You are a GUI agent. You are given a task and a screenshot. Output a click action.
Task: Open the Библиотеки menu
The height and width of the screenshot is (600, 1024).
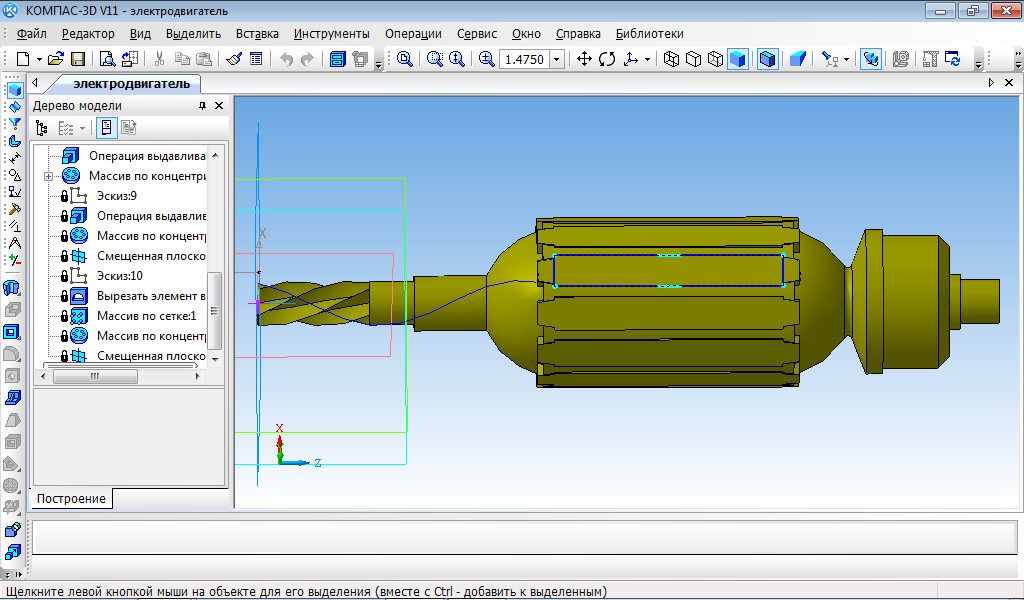tap(649, 33)
